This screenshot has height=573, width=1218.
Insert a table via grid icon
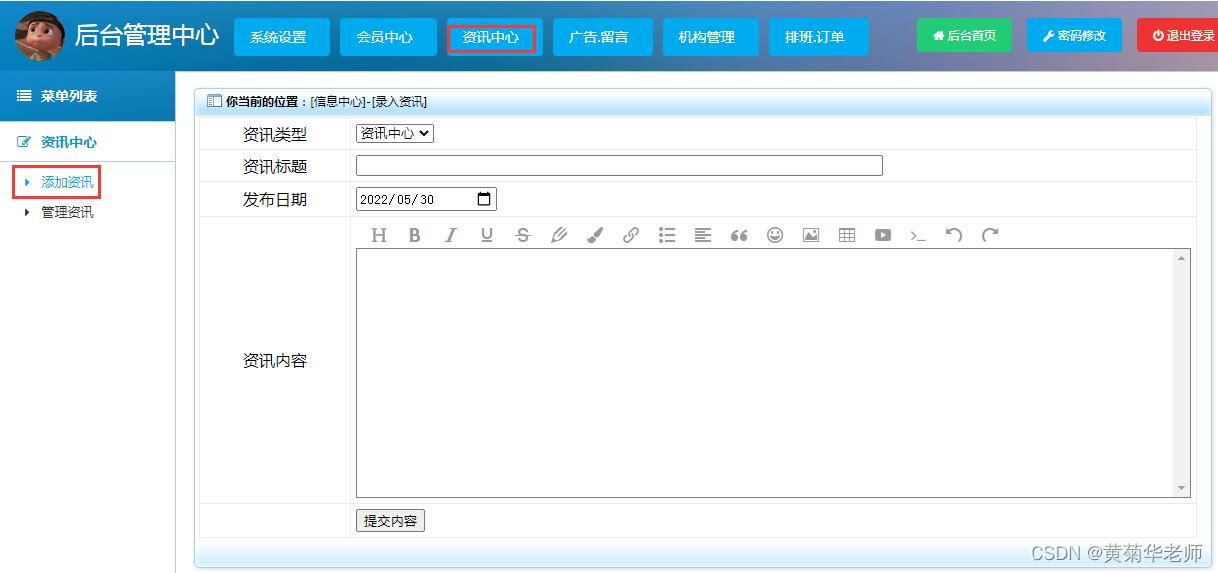847,235
